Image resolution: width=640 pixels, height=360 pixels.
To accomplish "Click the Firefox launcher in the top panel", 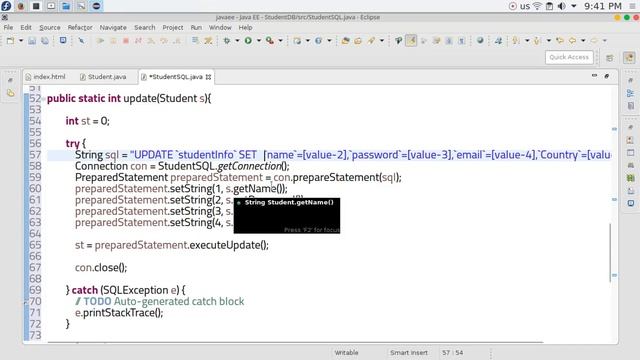I will [21, 6].
